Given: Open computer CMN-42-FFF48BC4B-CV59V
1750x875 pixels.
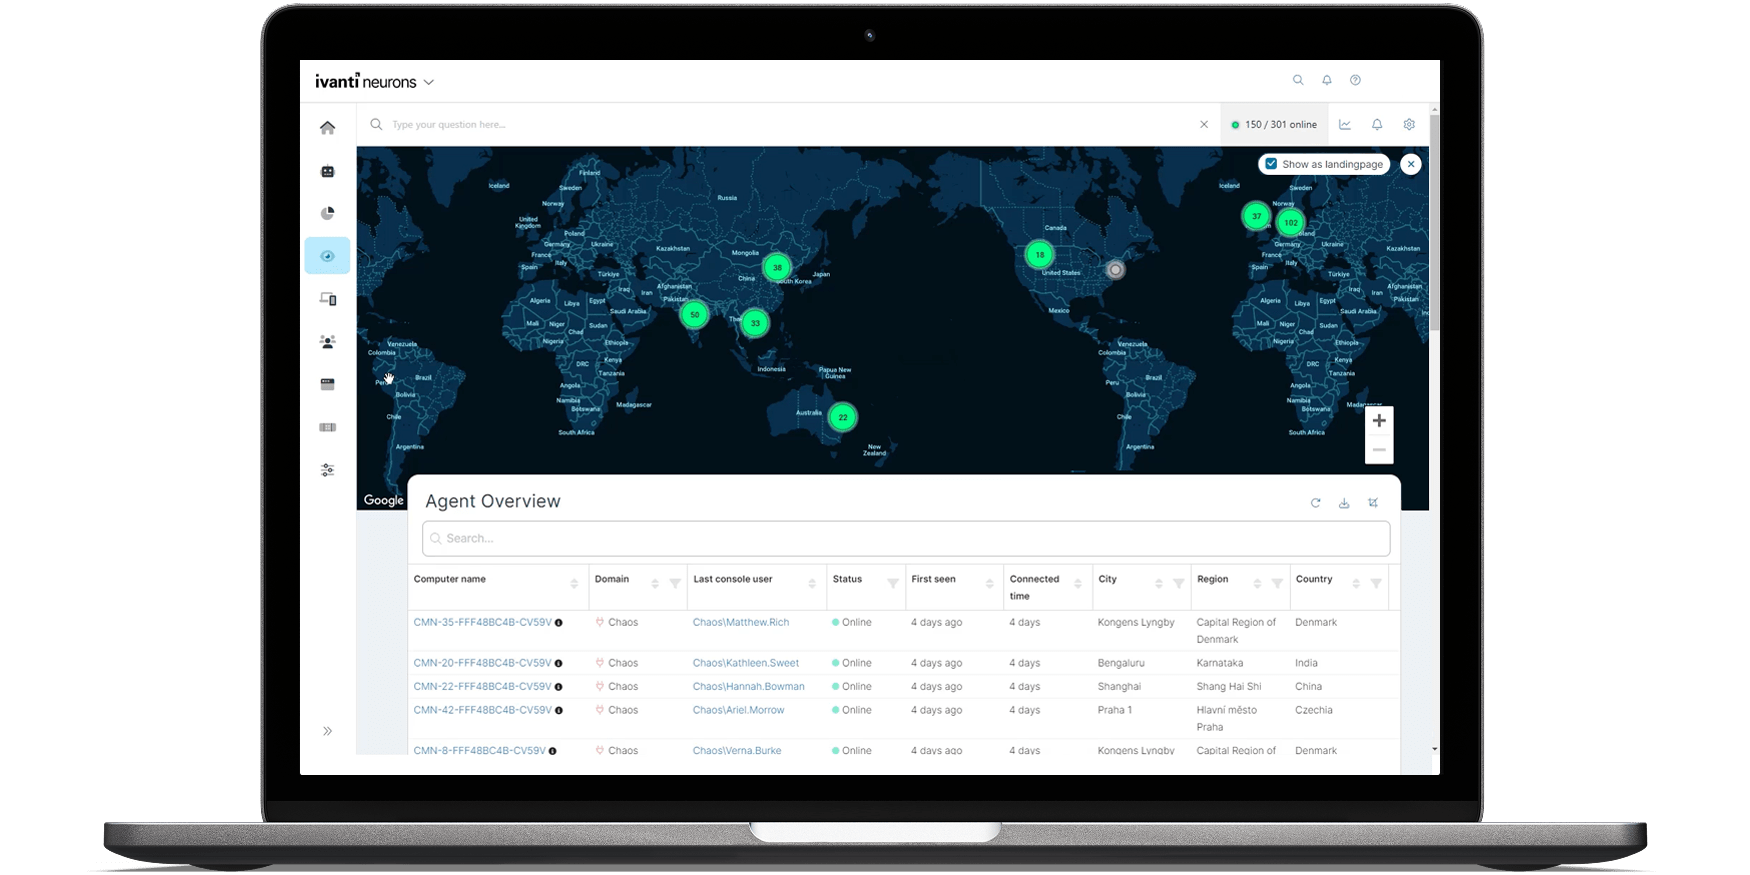Looking at the screenshot, I should pyautogui.click(x=482, y=710).
